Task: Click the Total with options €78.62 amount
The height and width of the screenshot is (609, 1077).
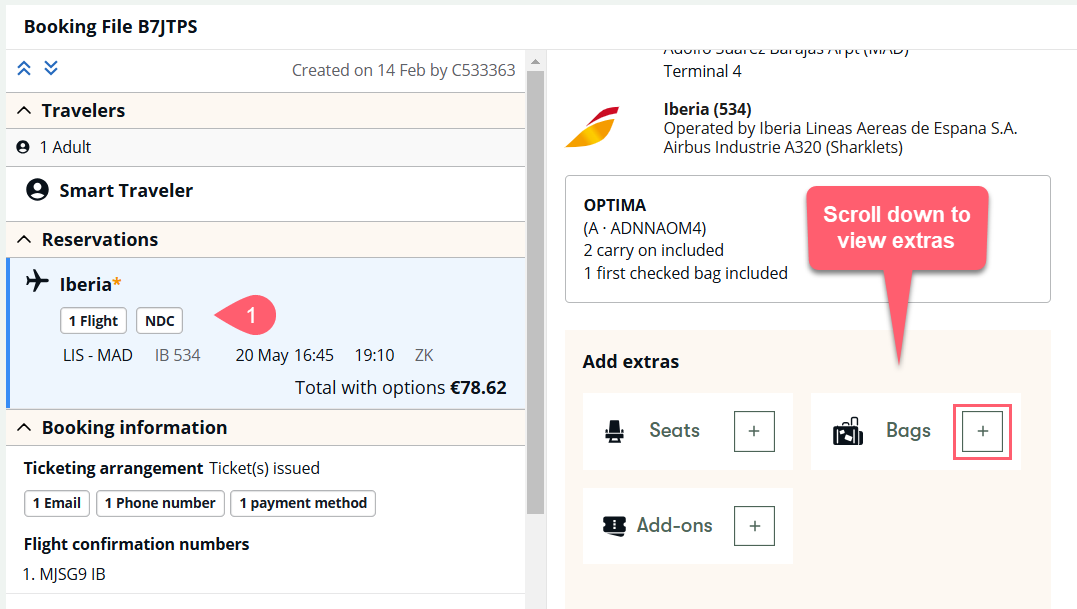Action: pyautogui.click(x=401, y=388)
